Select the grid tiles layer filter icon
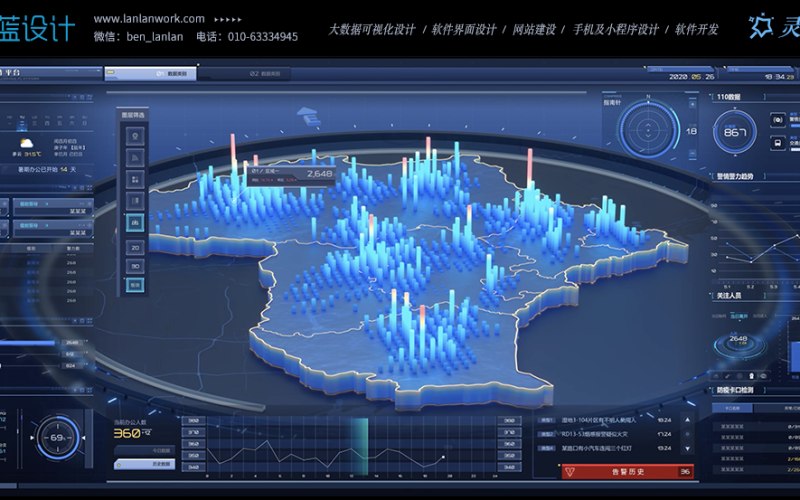The image size is (800, 500). point(135,180)
